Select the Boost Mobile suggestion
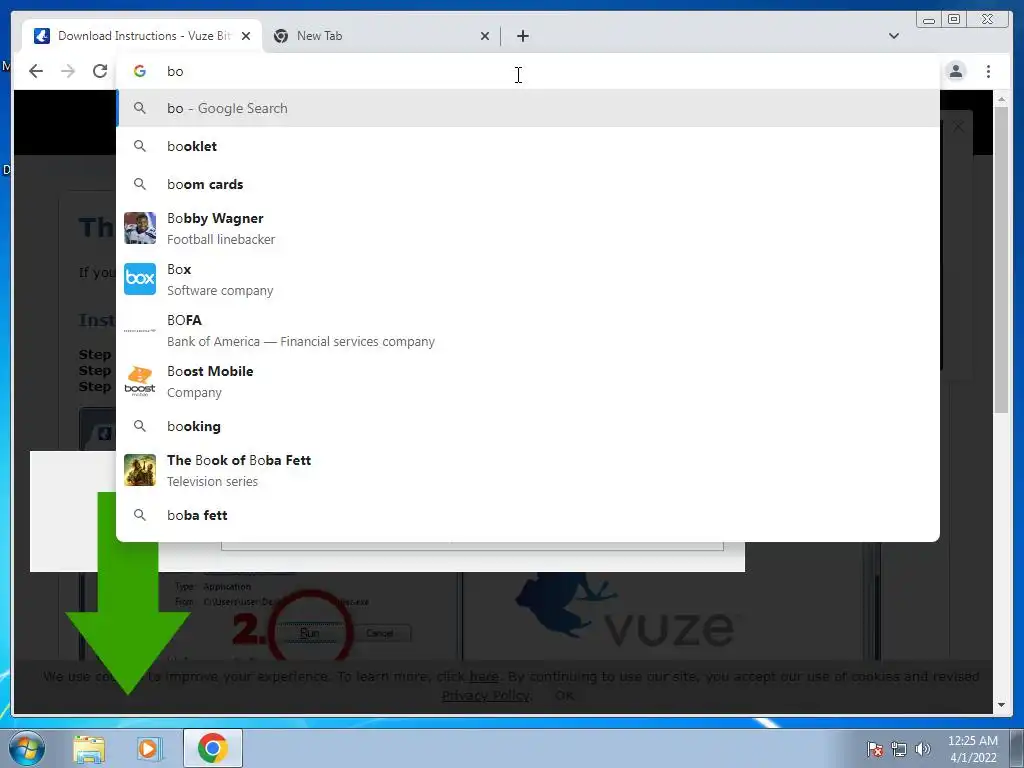The width and height of the screenshot is (1024, 768). pos(528,381)
